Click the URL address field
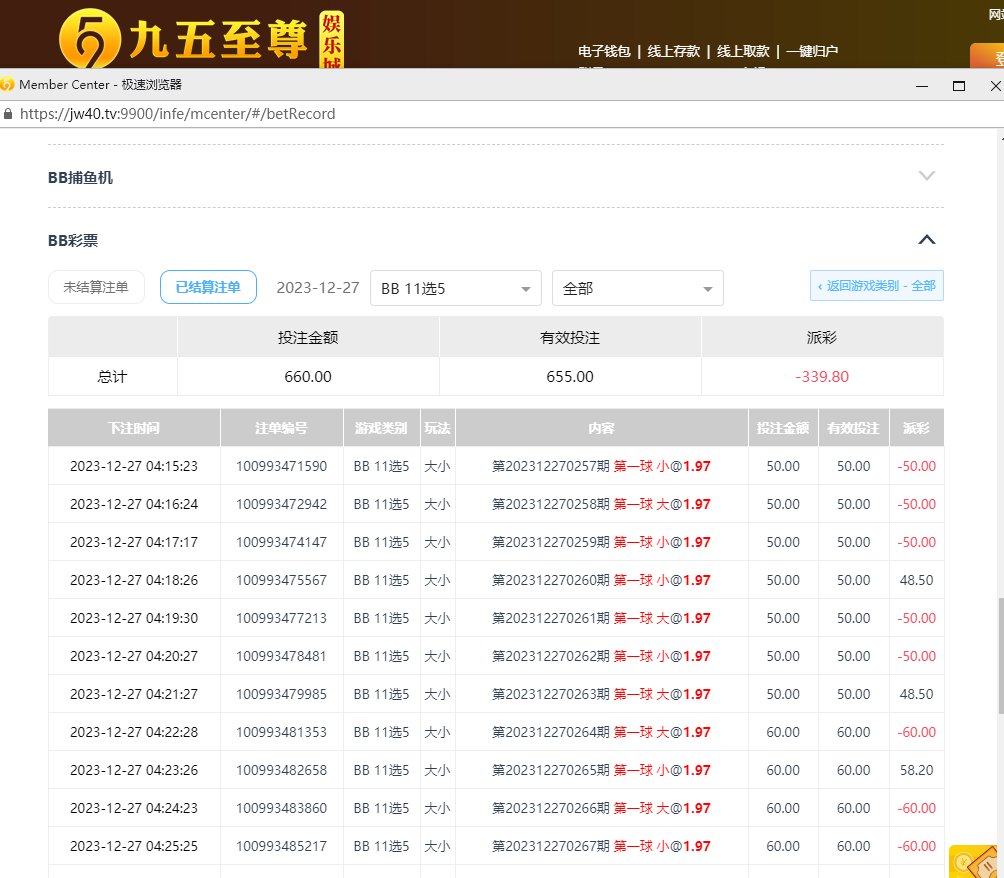This screenshot has width=1004, height=878. (x=400, y=114)
